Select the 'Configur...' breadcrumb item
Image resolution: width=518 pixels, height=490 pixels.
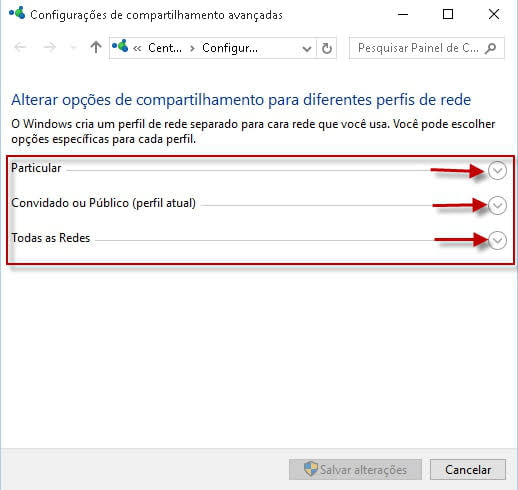(x=230, y=48)
